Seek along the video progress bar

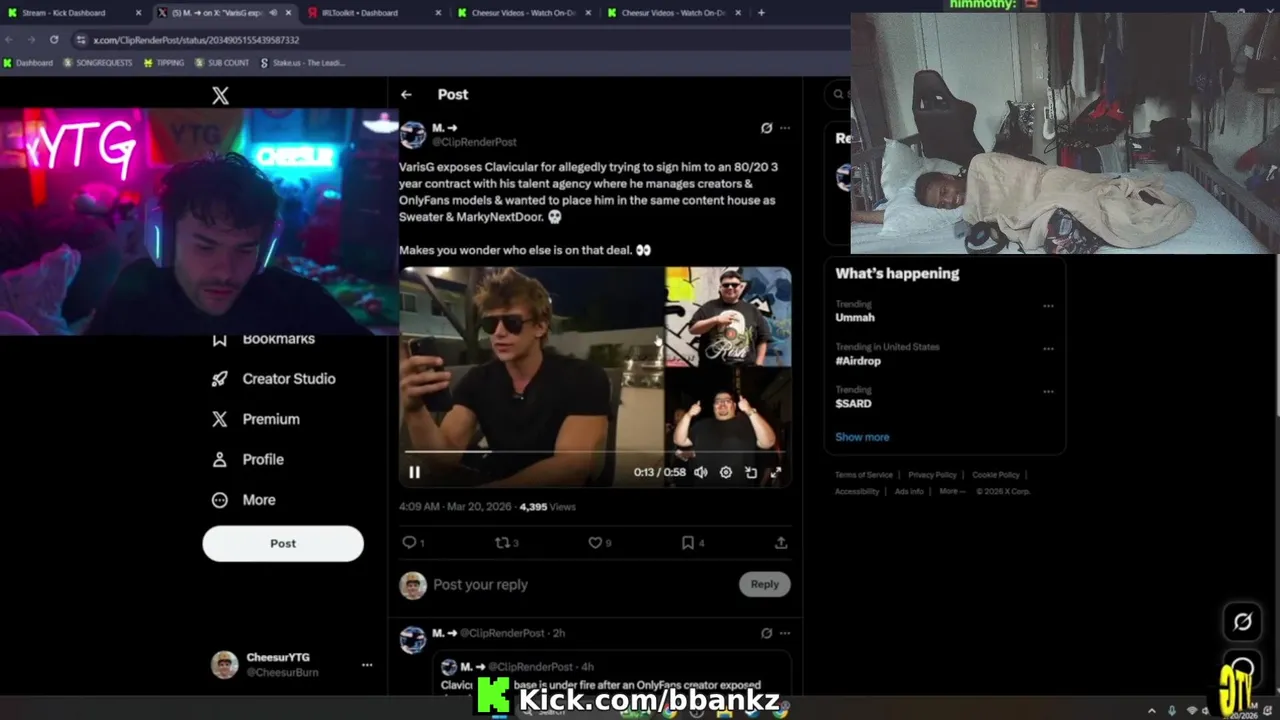pos(595,453)
